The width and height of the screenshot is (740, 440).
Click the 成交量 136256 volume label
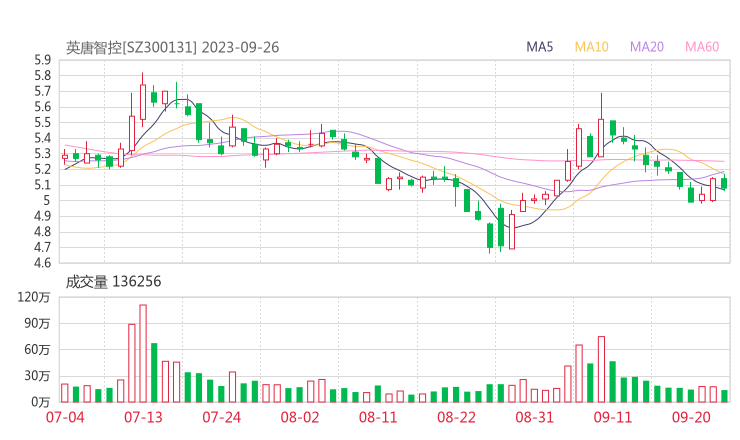point(113,281)
